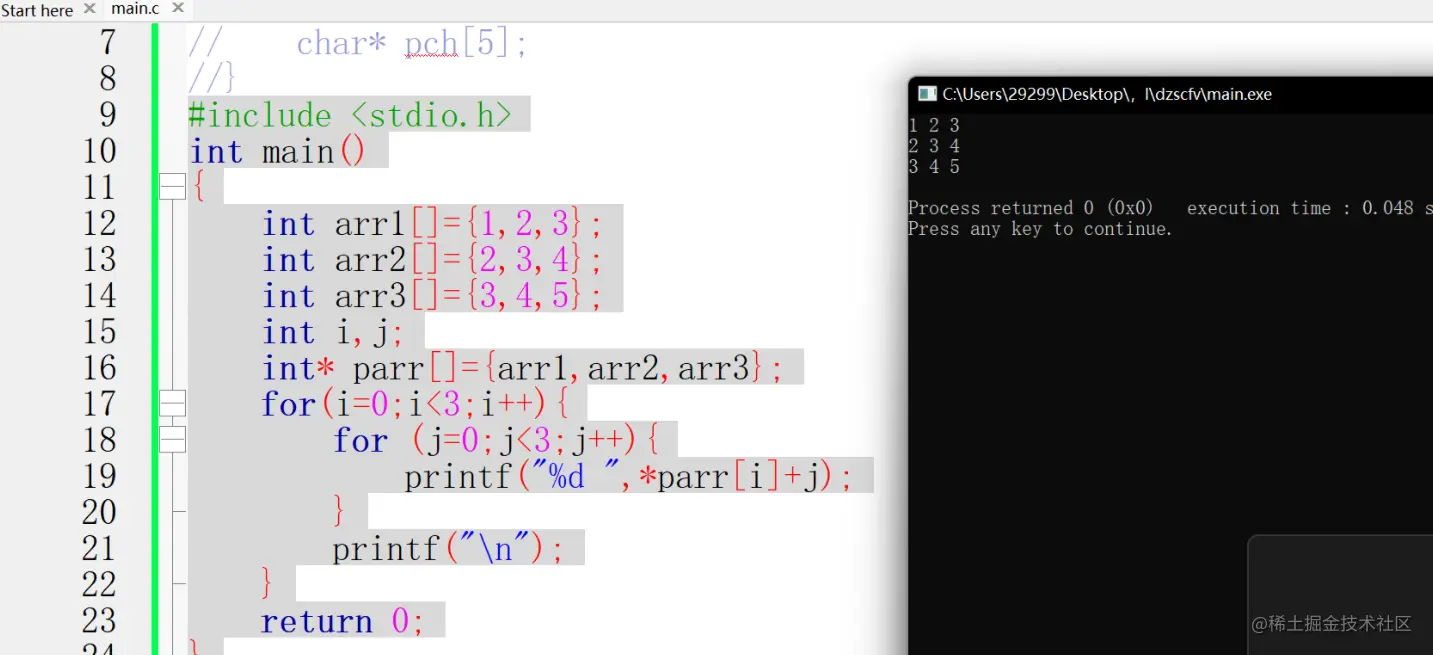Click the "#include <stdio.h>" line
The width and height of the screenshot is (1433, 655).
[350, 115]
